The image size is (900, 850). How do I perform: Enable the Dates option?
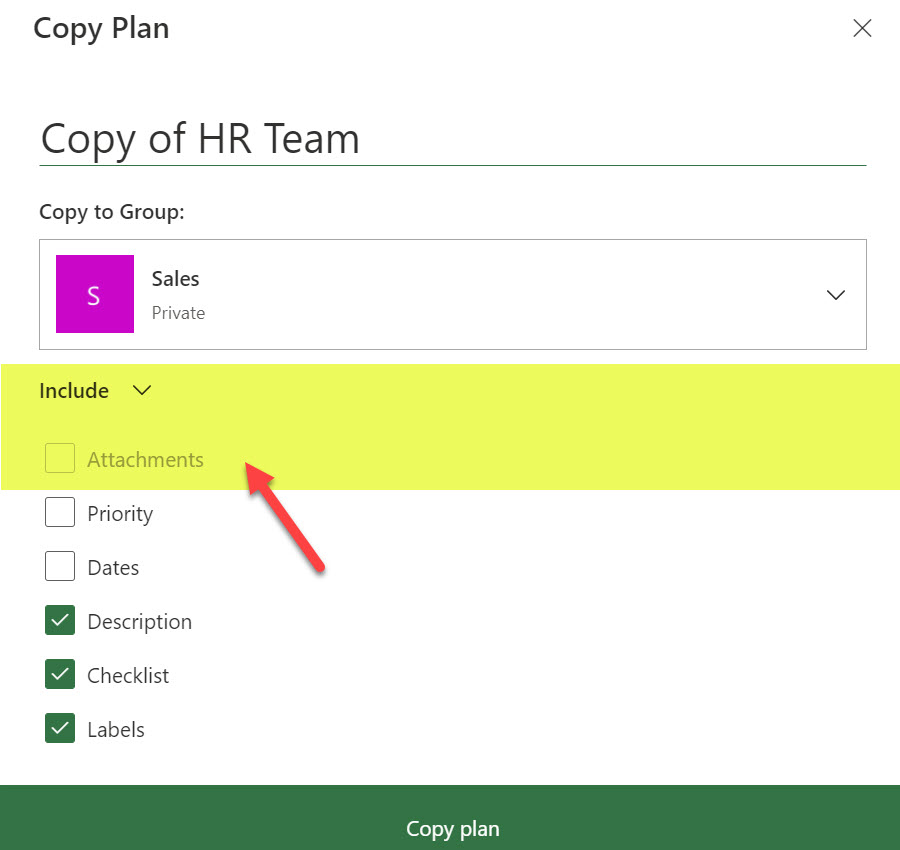(x=59, y=565)
